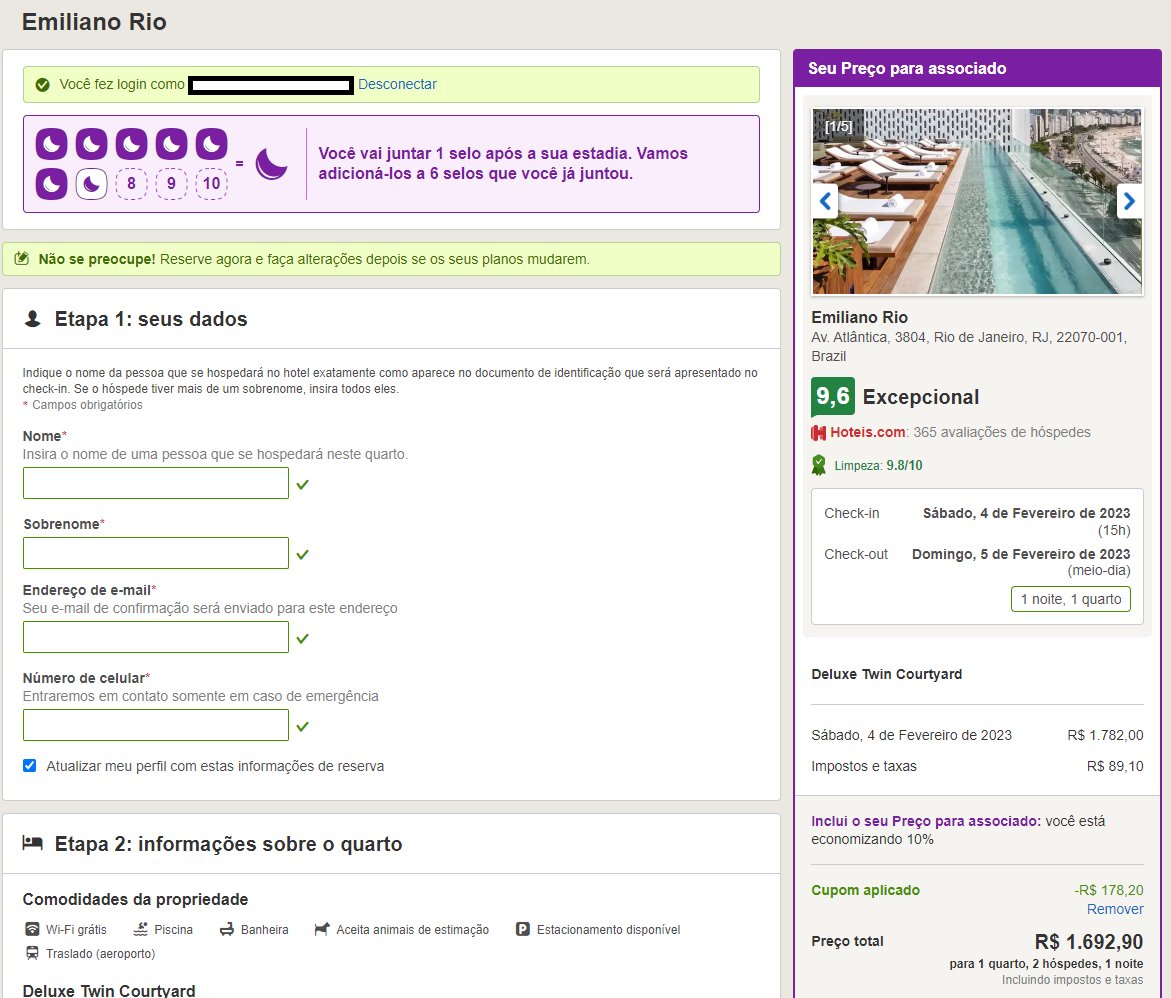
Task: Click the nightly rate R$ 1.782,00
Action: coord(1105,735)
